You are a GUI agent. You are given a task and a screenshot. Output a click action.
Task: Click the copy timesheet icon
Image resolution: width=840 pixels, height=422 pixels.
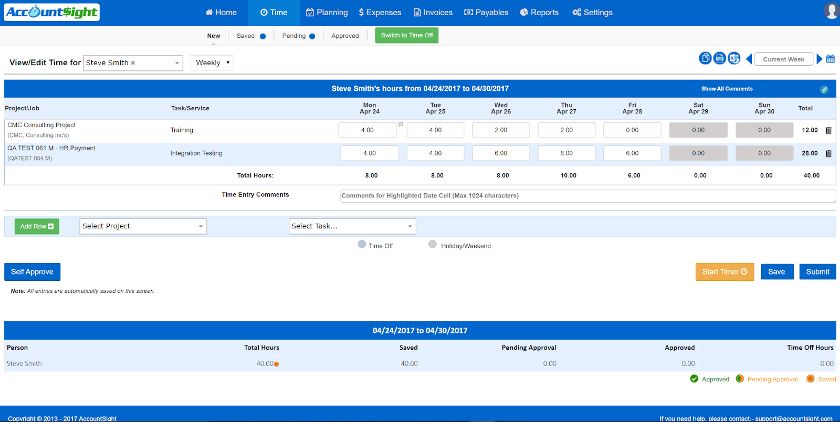(x=705, y=59)
